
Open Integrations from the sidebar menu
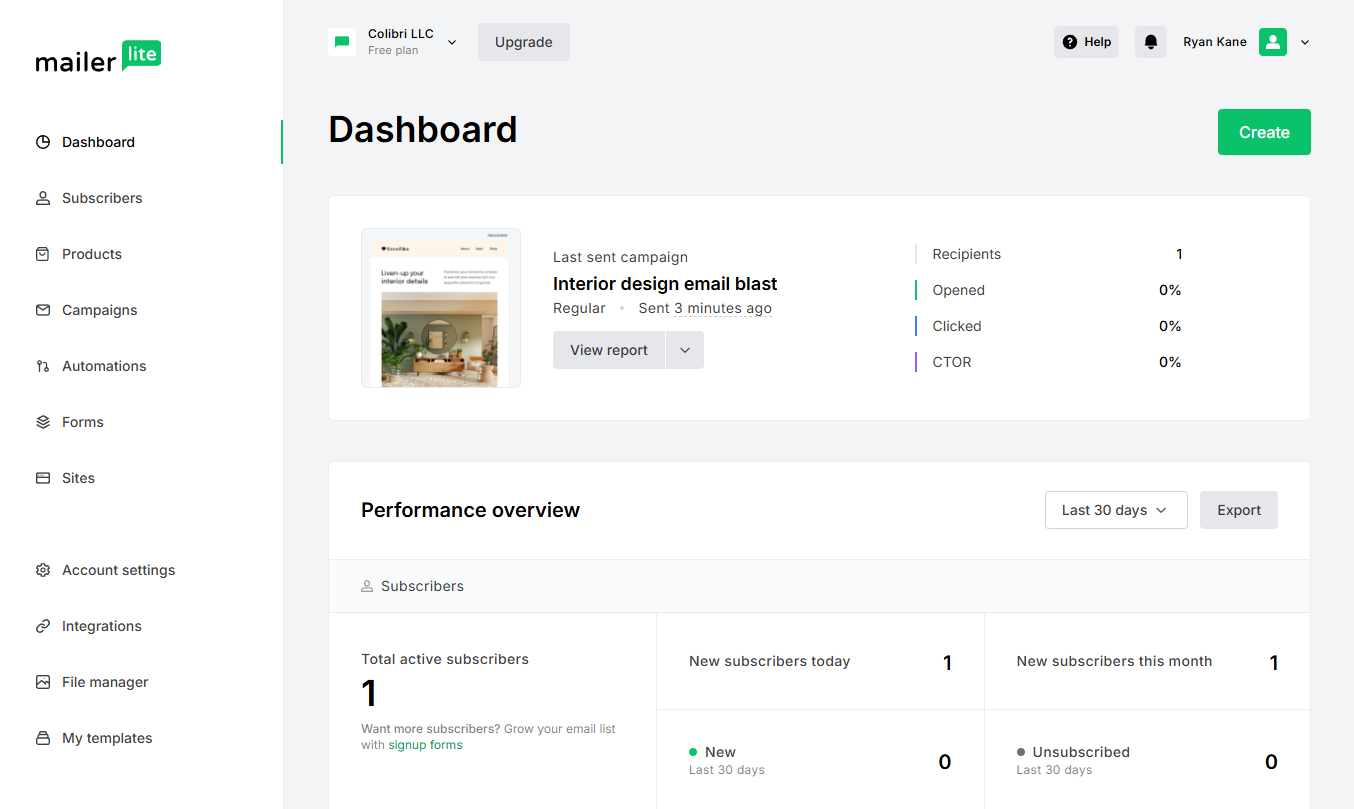pyautogui.click(x=43, y=625)
